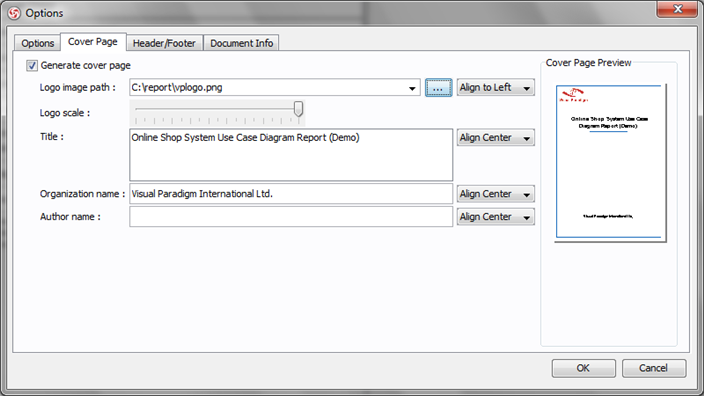This screenshot has width=704, height=396.
Task: Toggle the Generate cover page checkbox
Action: (31, 66)
